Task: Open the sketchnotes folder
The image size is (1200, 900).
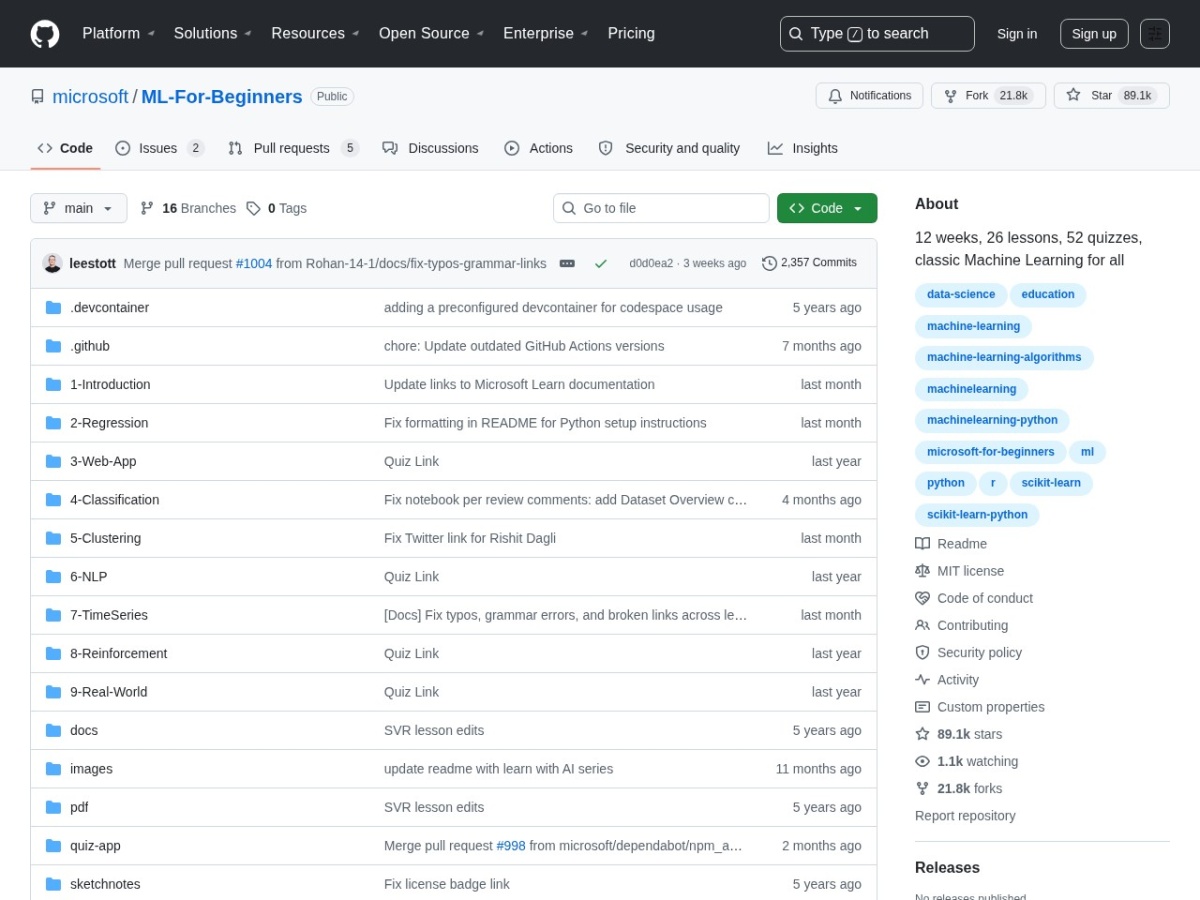Action: [105, 884]
